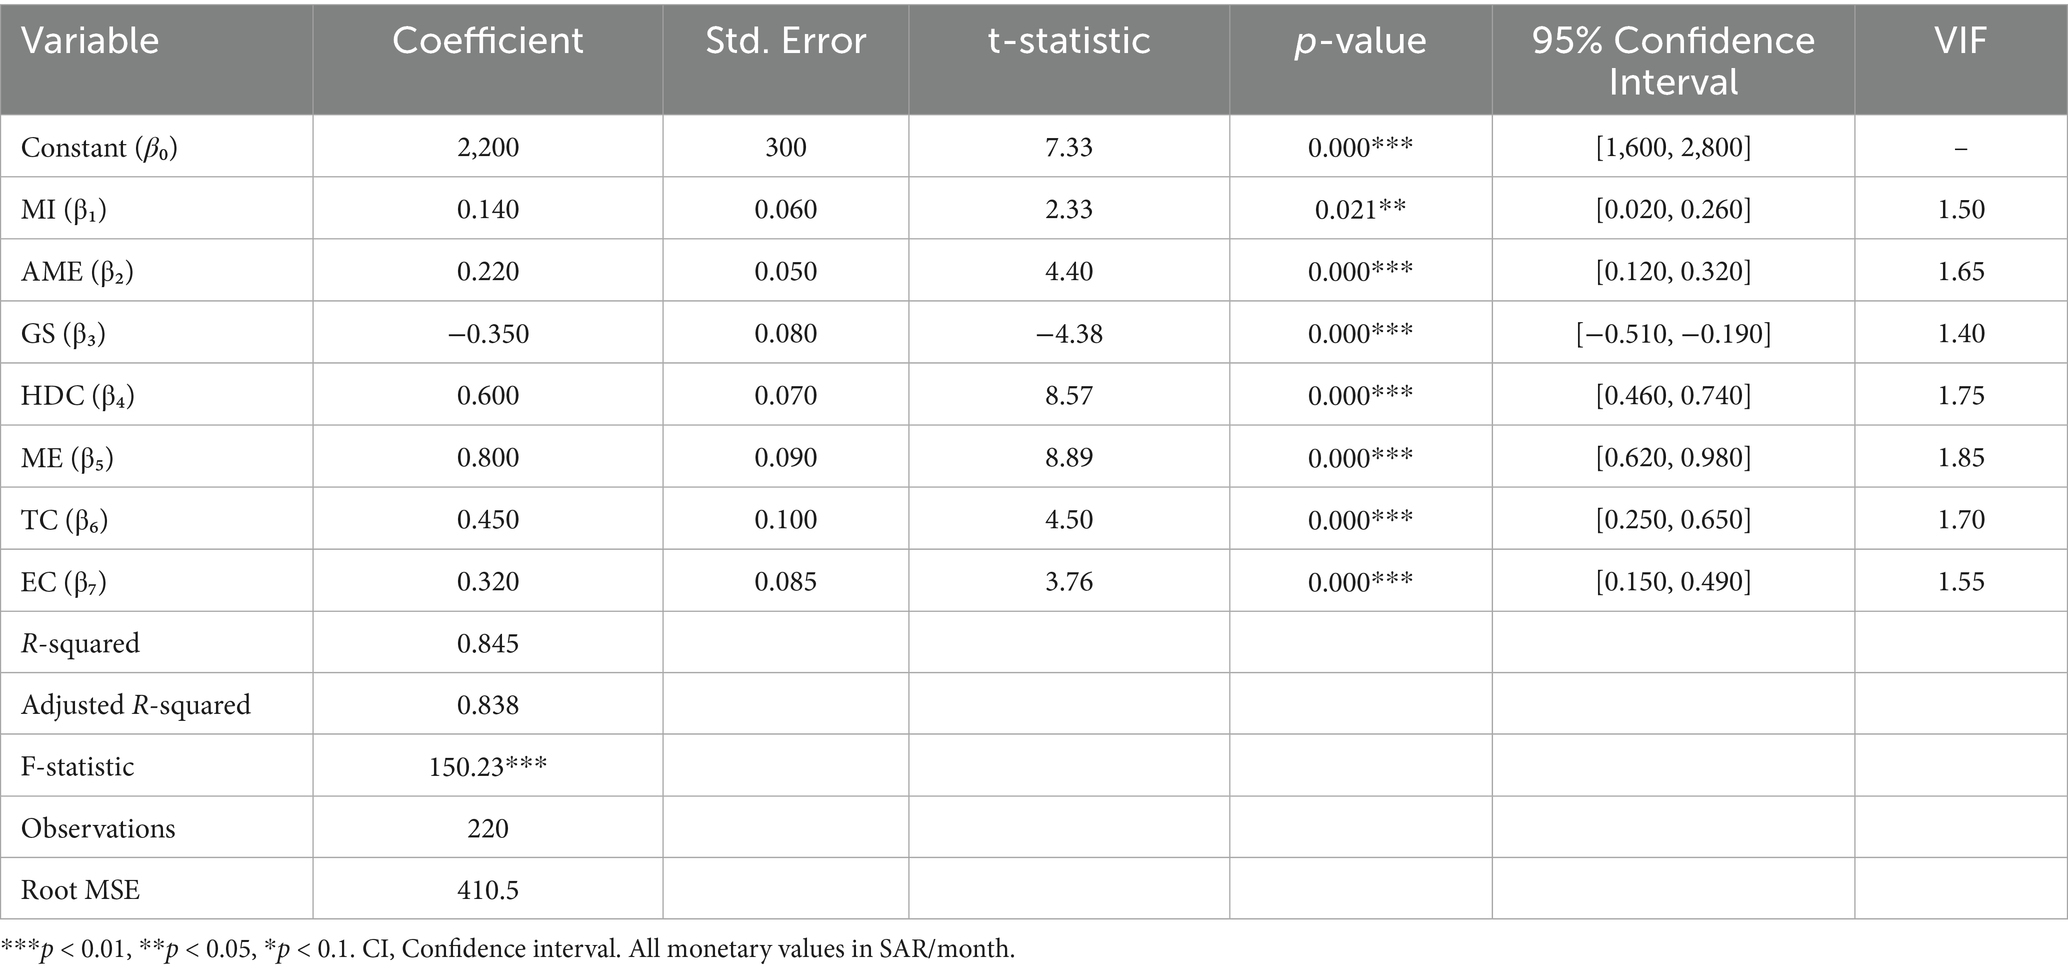Click the Adjusted R-squared value 0.838
The image size is (2068, 973).
click(488, 706)
